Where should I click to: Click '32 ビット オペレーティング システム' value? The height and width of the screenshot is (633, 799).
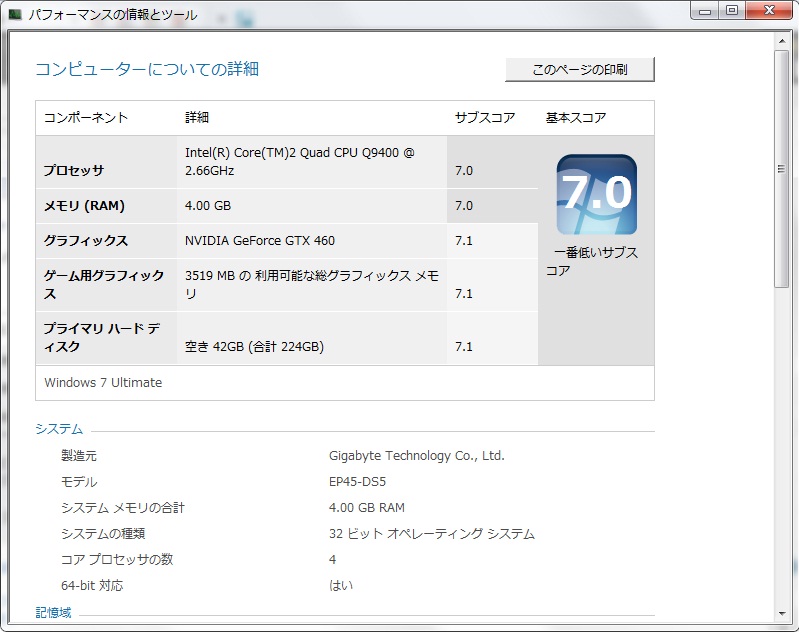(432, 534)
